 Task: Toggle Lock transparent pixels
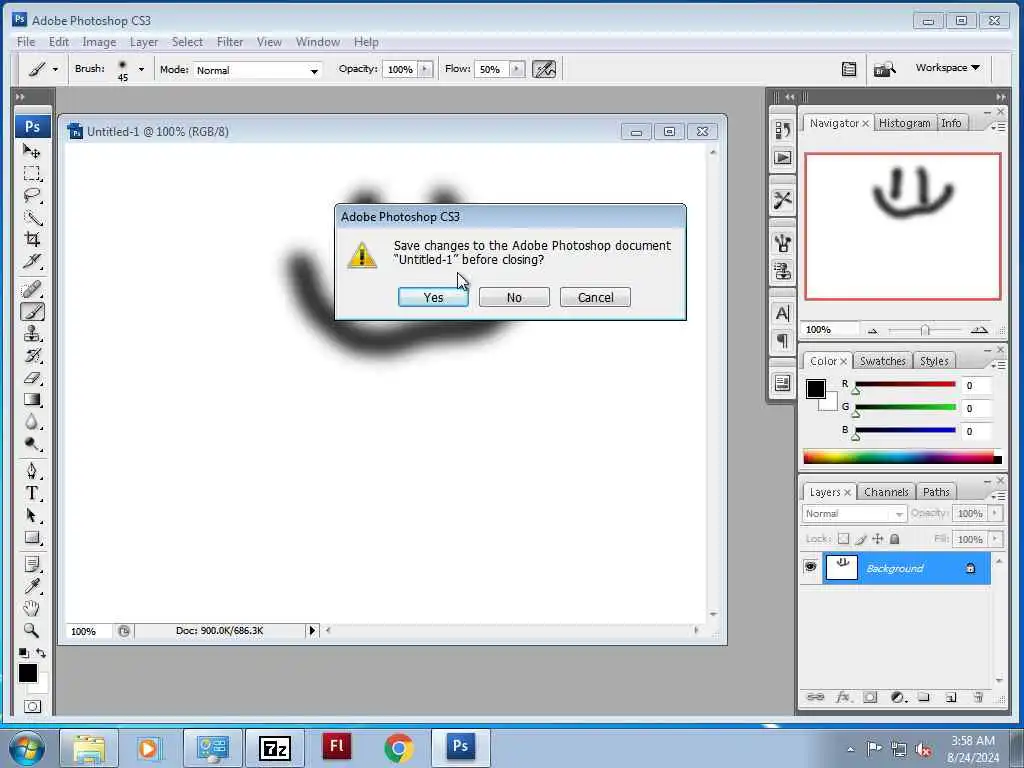(843, 539)
